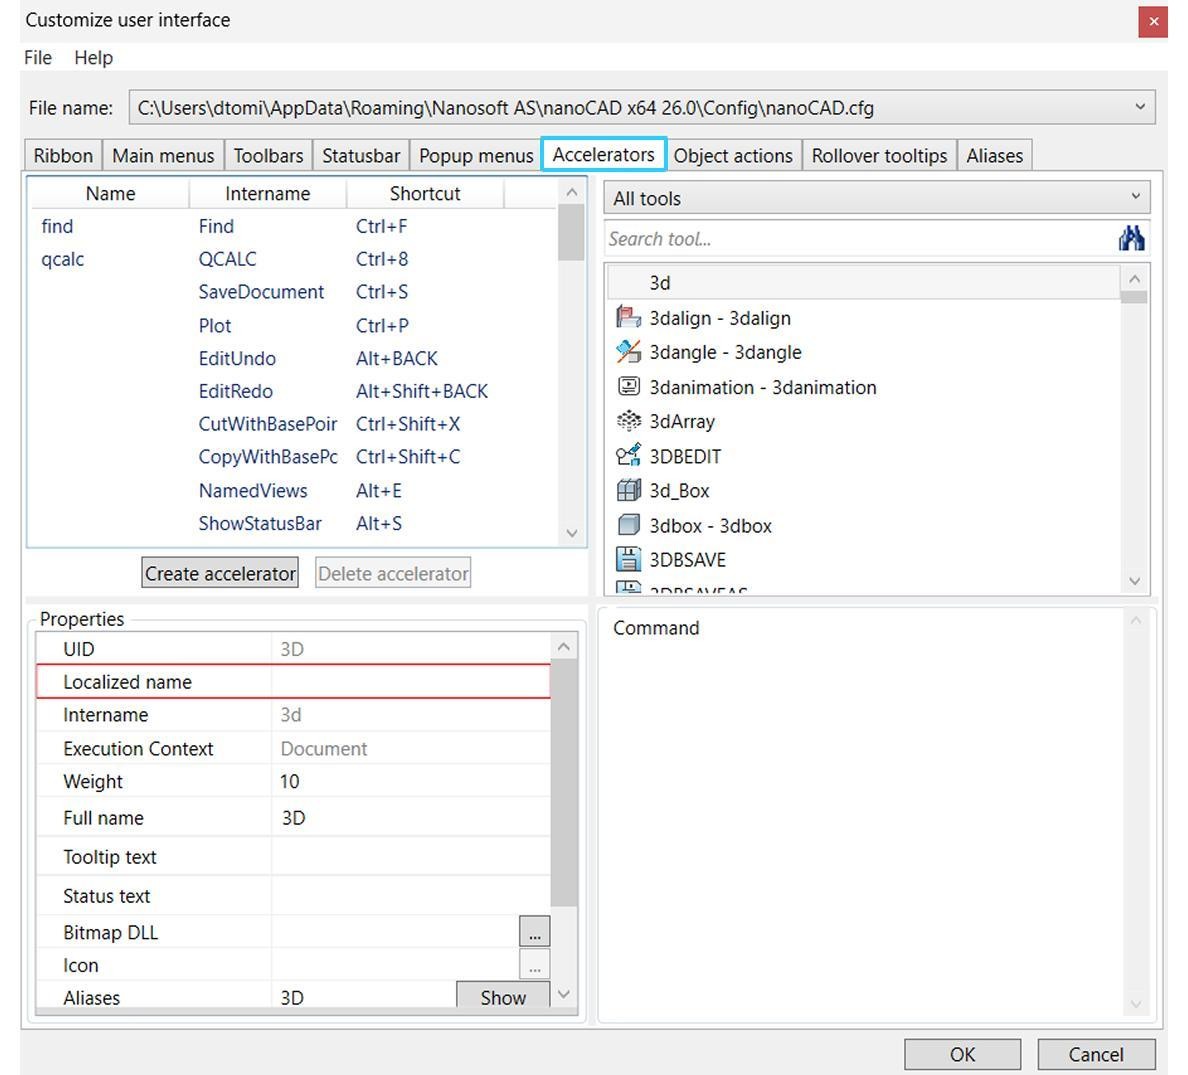Open the File menu
1188x1075 pixels.
click(38, 58)
